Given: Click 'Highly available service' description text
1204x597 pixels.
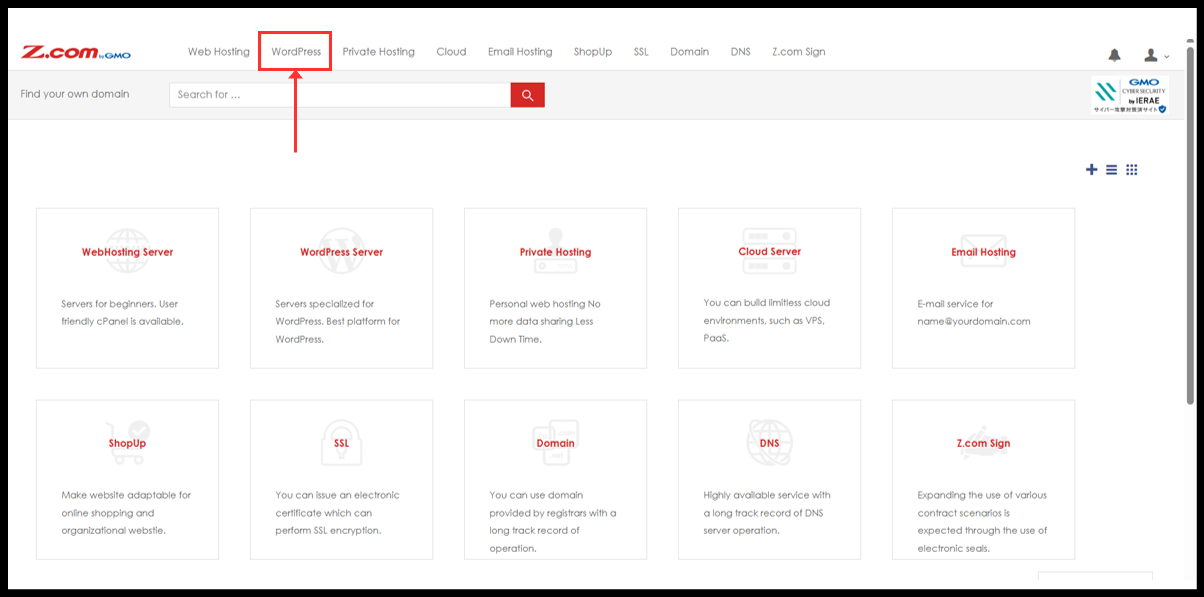Looking at the screenshot, I should coord(767,513).
